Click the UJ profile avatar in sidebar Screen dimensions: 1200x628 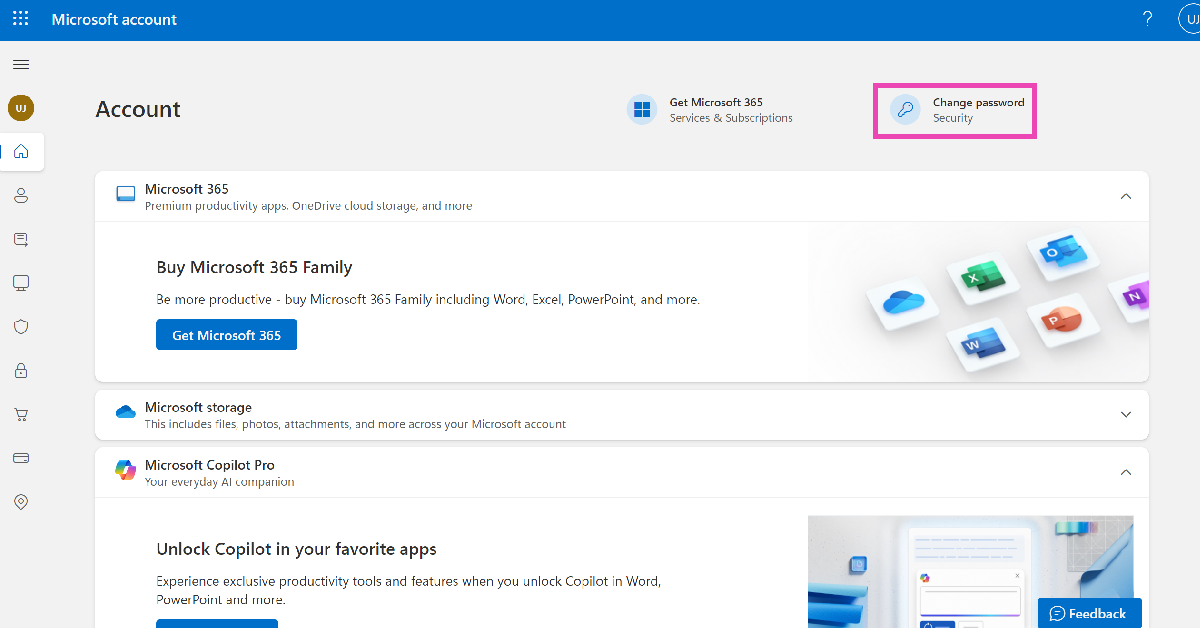click(x=21, y=108)
